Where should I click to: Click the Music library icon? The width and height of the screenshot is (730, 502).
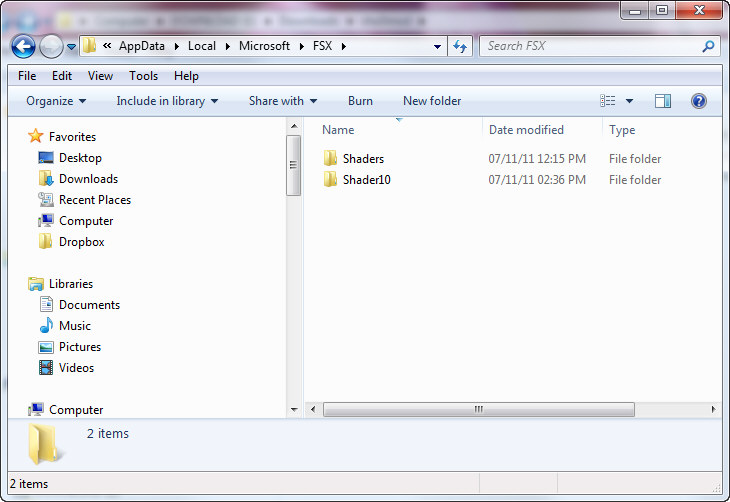[x=46, y=326]
